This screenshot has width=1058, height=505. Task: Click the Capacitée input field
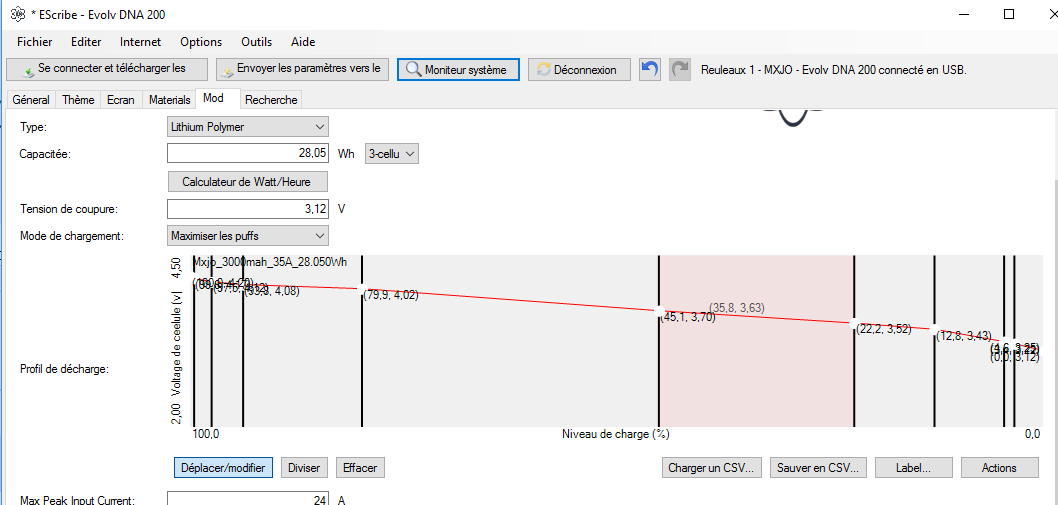[x=247, y=154]
